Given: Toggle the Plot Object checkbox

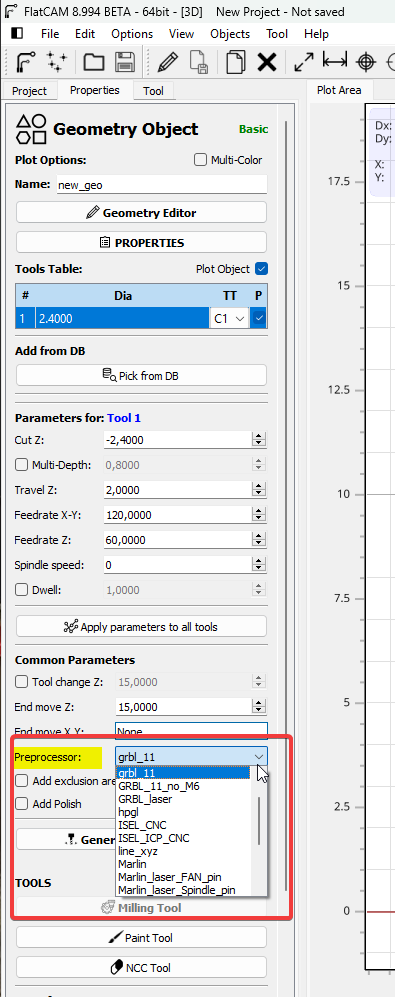Looking at the screenshot, I should (261, 268).
